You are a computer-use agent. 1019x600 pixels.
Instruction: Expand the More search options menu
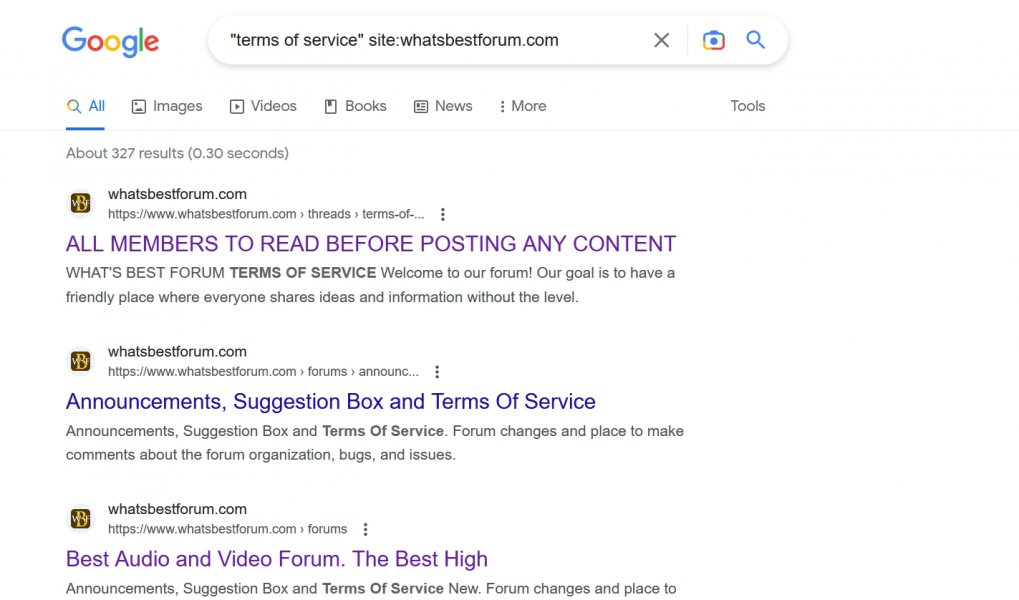[522, 106]
